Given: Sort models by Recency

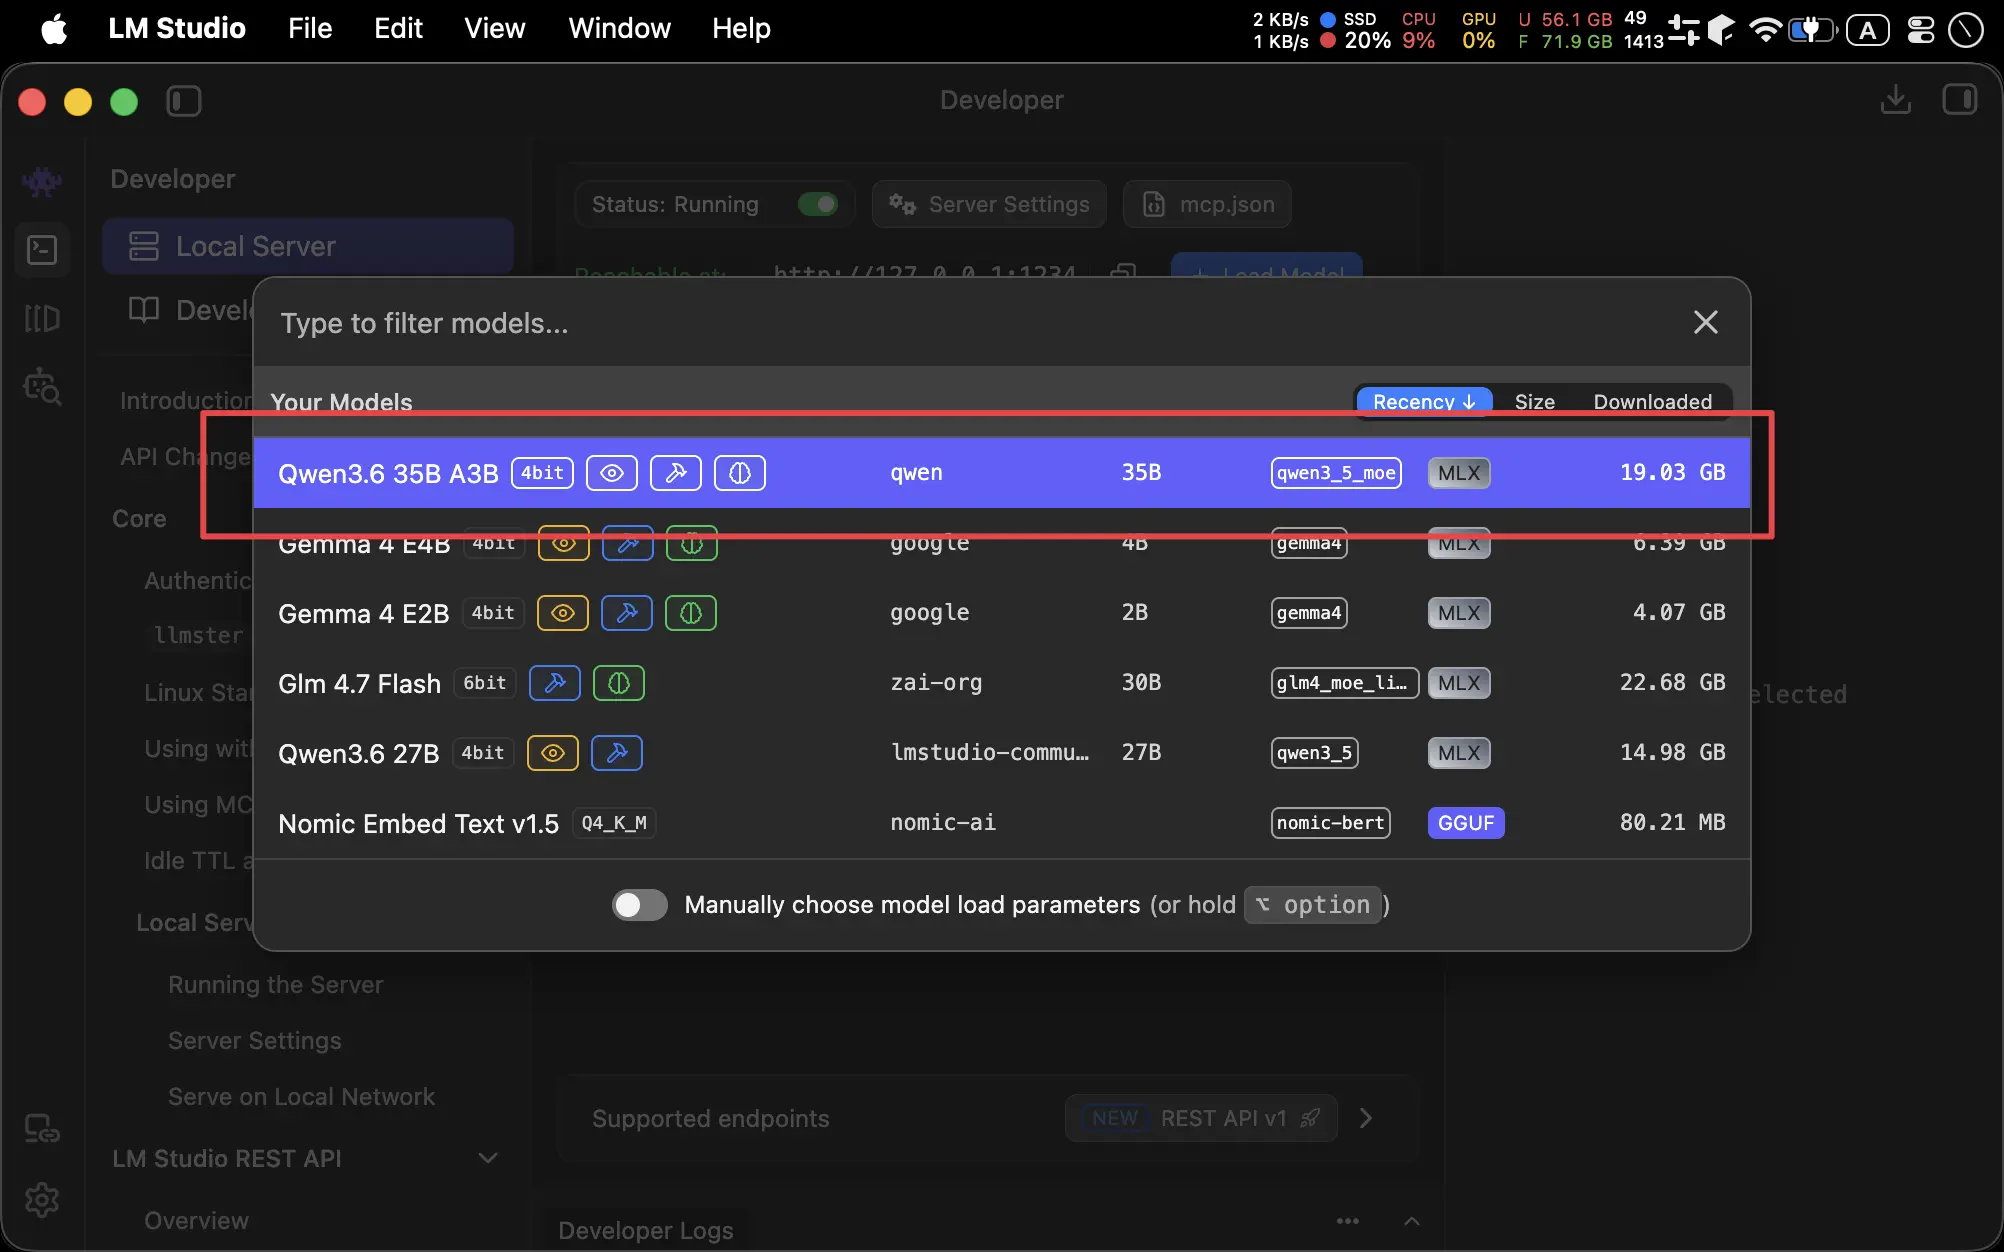Looking at the screenshot, I should (x=1424, y=402).
